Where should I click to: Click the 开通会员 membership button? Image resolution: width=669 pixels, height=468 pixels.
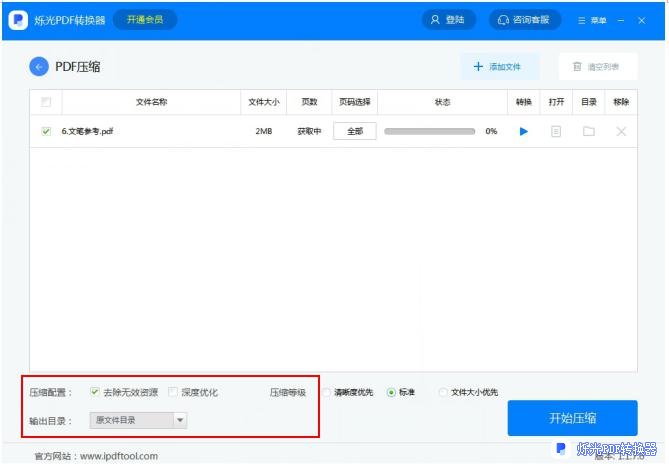144,19
